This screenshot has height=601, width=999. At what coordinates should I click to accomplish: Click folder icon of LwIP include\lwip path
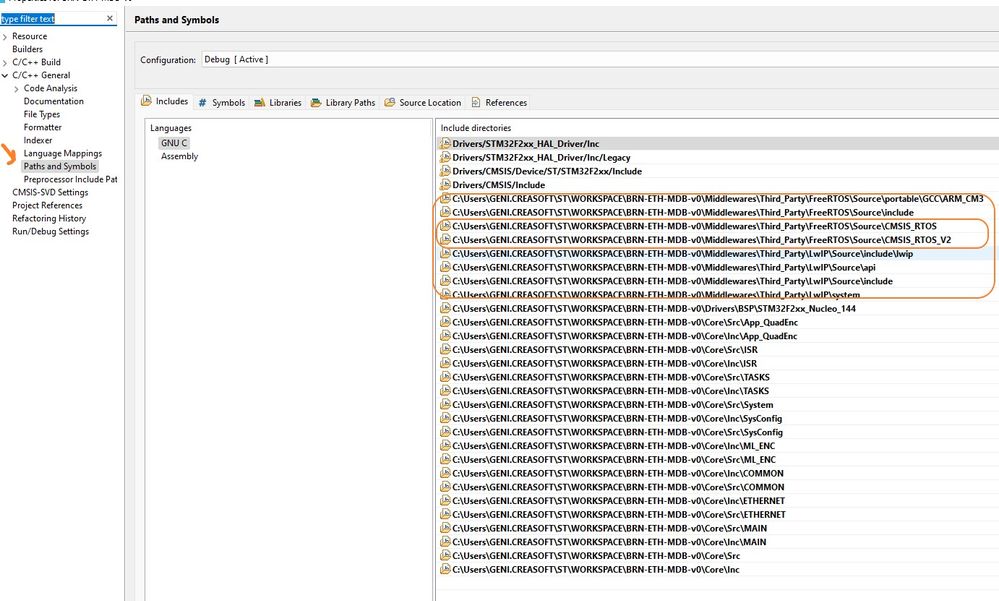[445, 254]
